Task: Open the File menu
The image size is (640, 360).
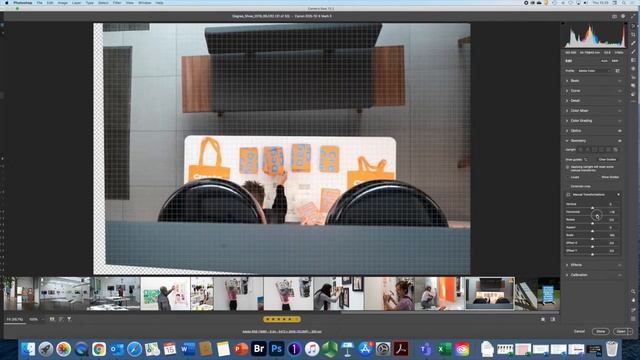Action: [40, 3]
